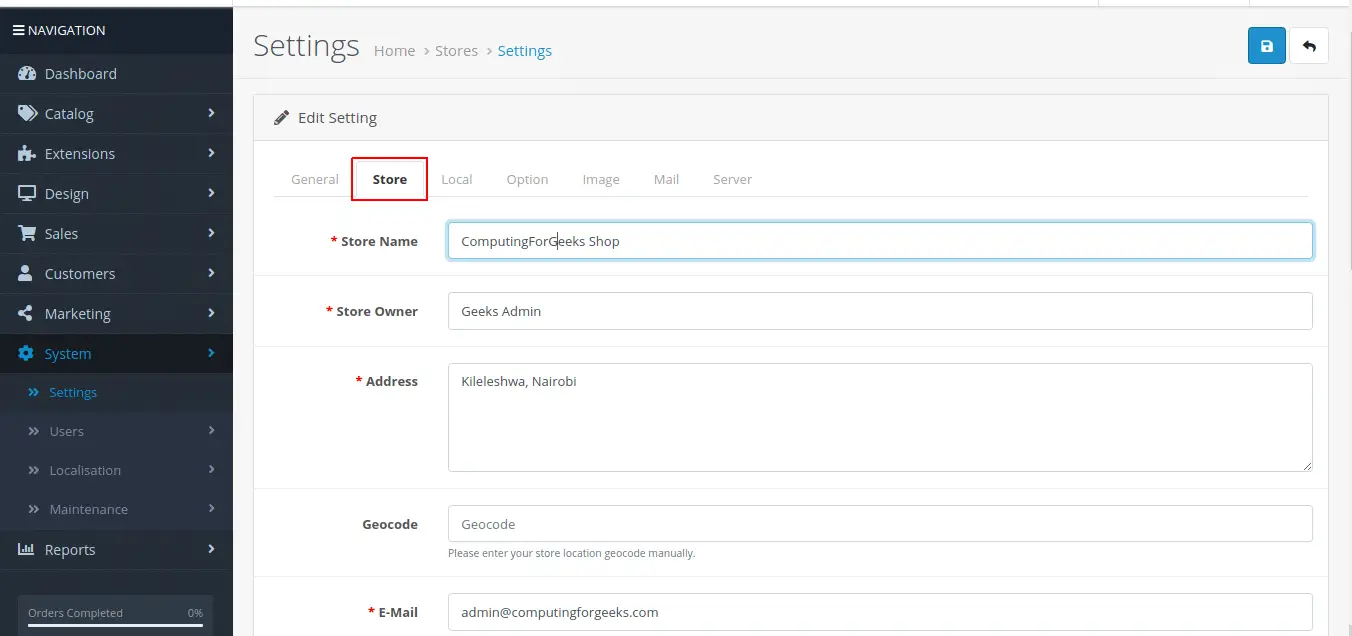Screen dimensions: 1352x636
Task: Click the Extensions puzzle icon
Action: pyautogui.click(x=26, y=153)
